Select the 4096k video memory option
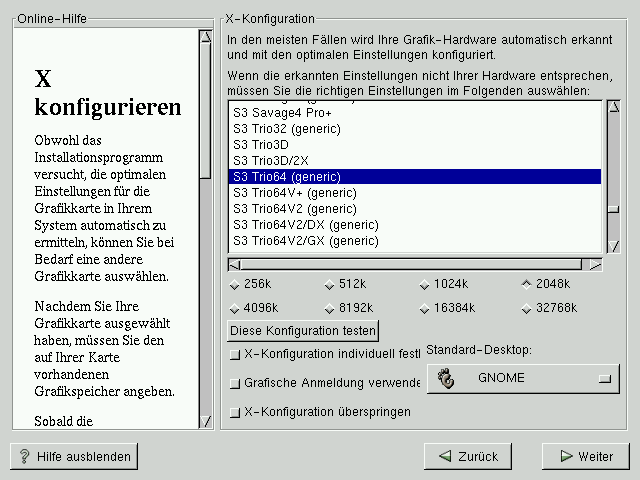Viewport: 640px width, 480px height. point(235,308)
